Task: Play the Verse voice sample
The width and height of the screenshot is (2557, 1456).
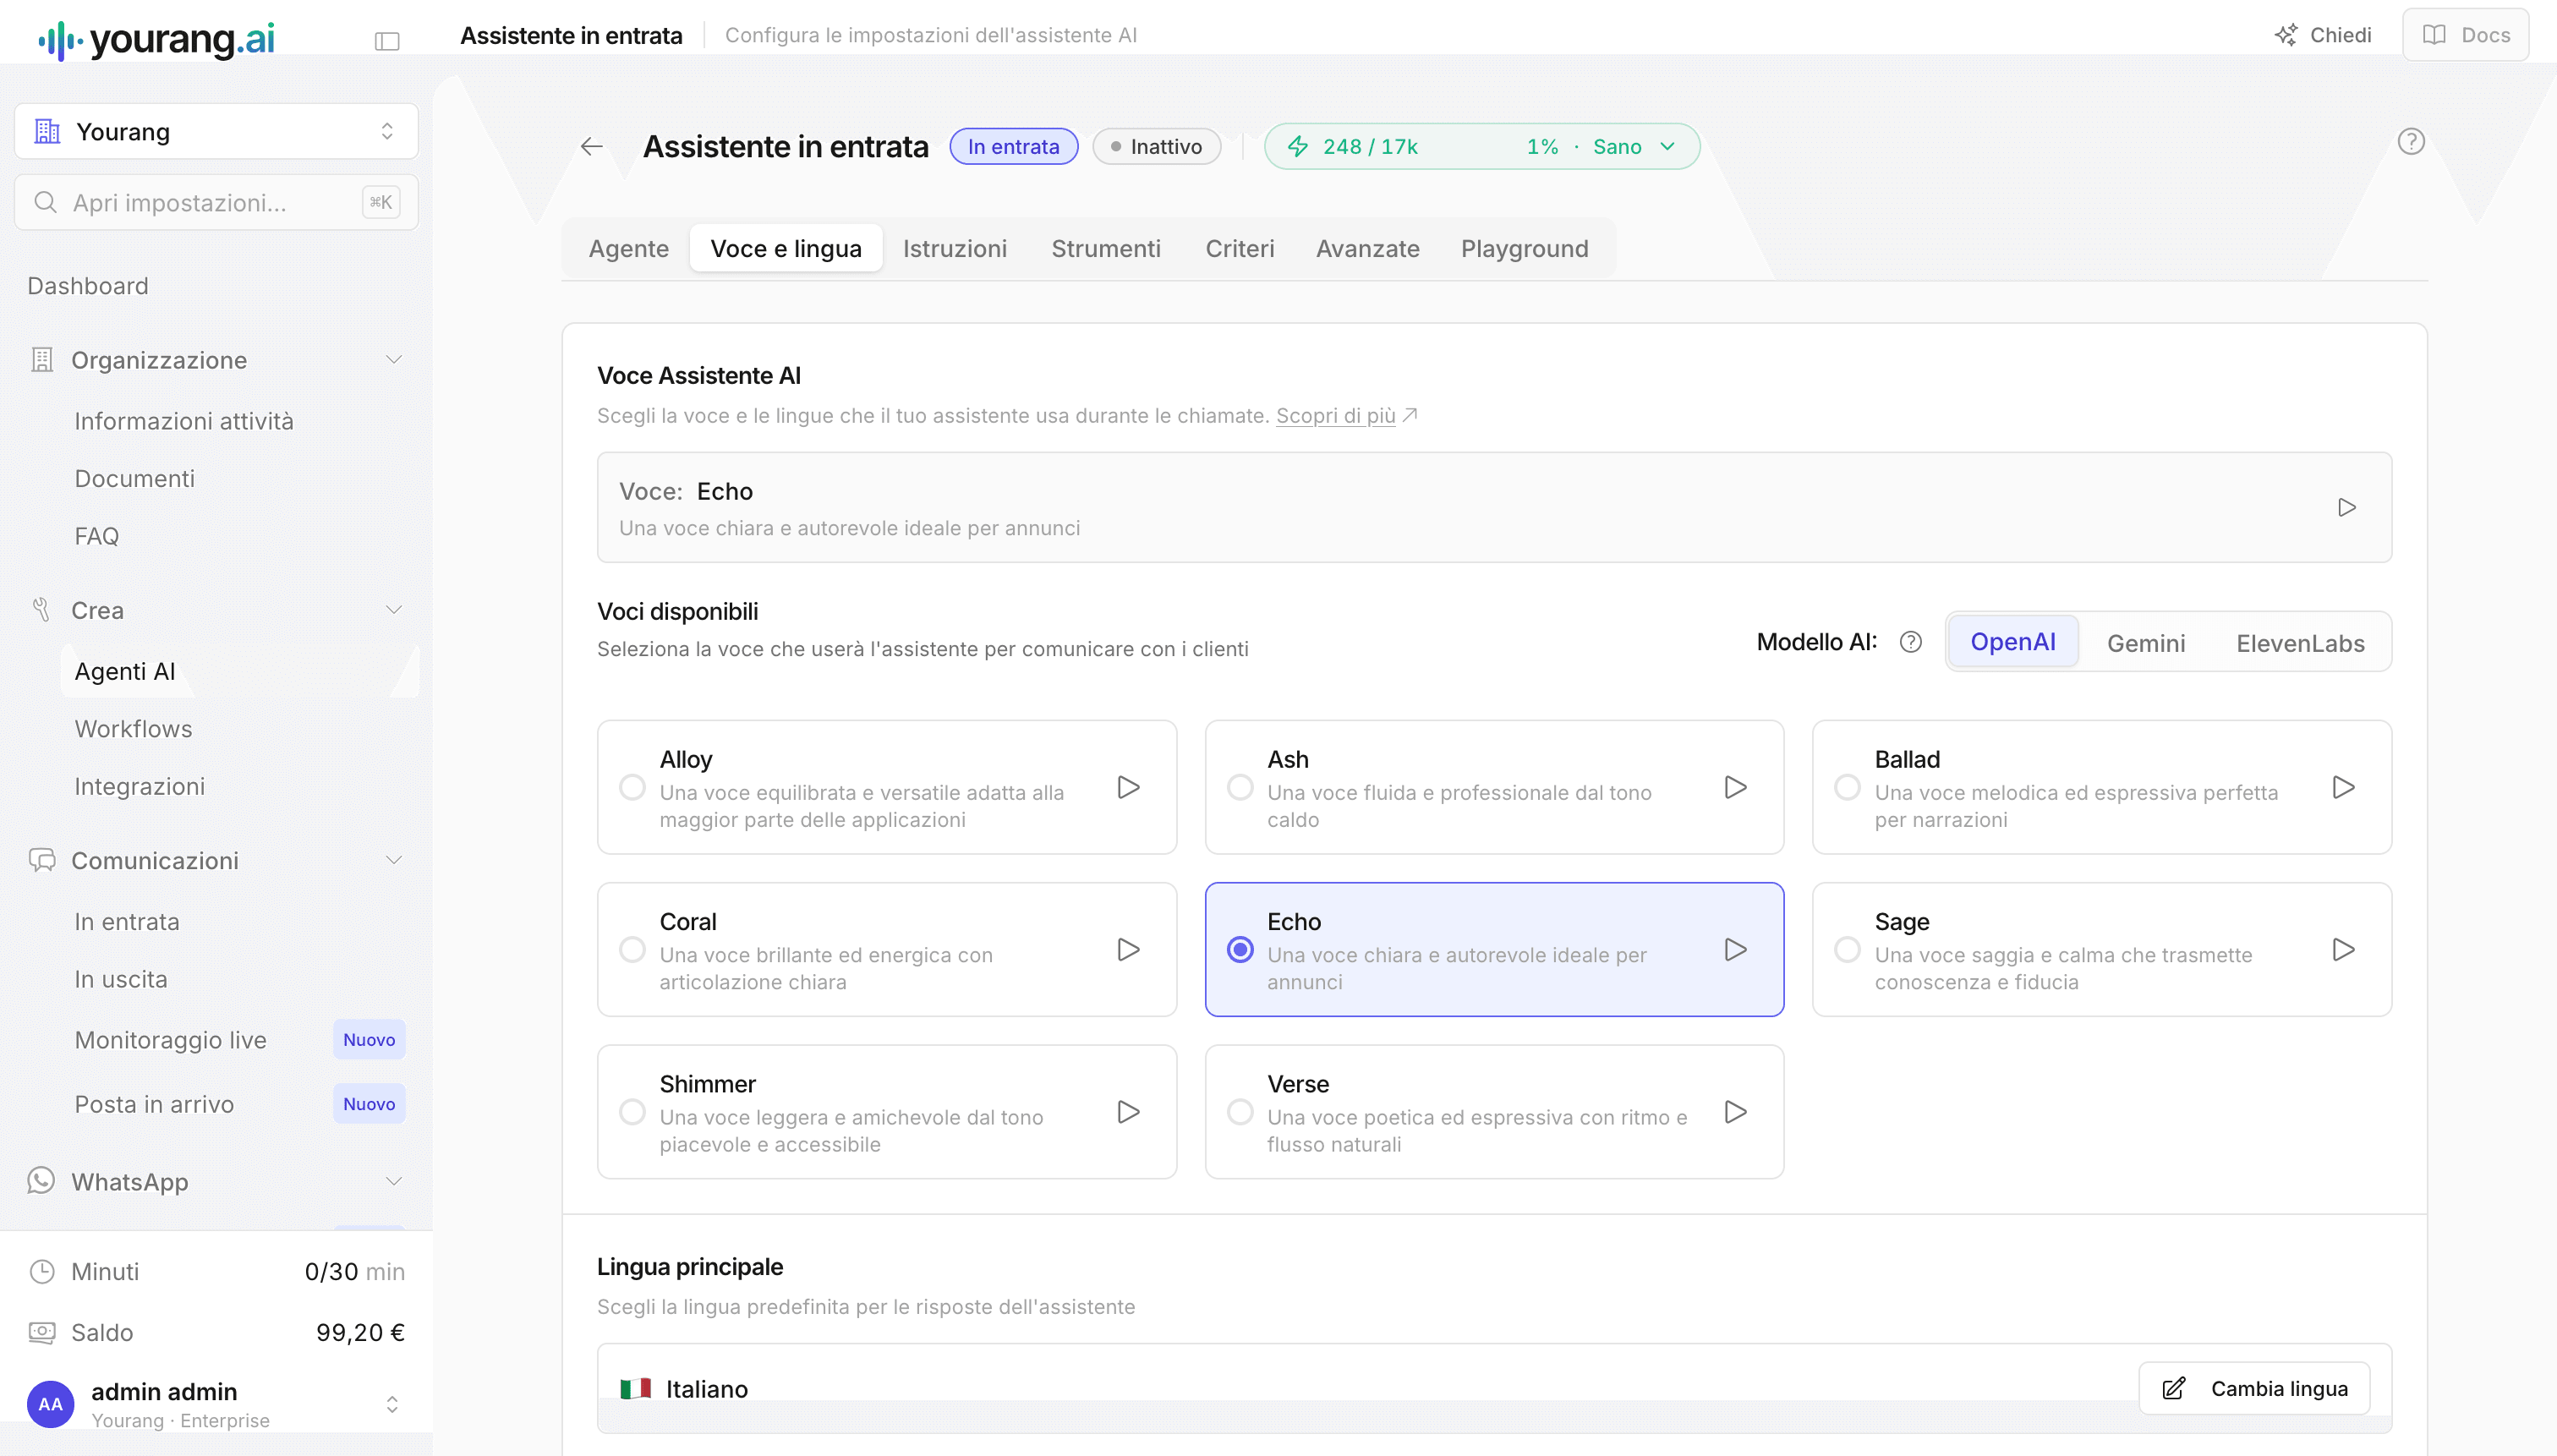Action: click(x=1736, y=1111)
